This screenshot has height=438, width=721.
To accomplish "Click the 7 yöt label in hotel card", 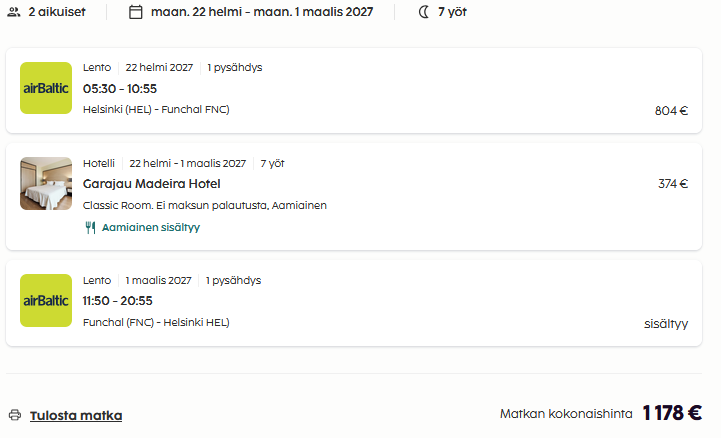I will click(x=273, y=164).
